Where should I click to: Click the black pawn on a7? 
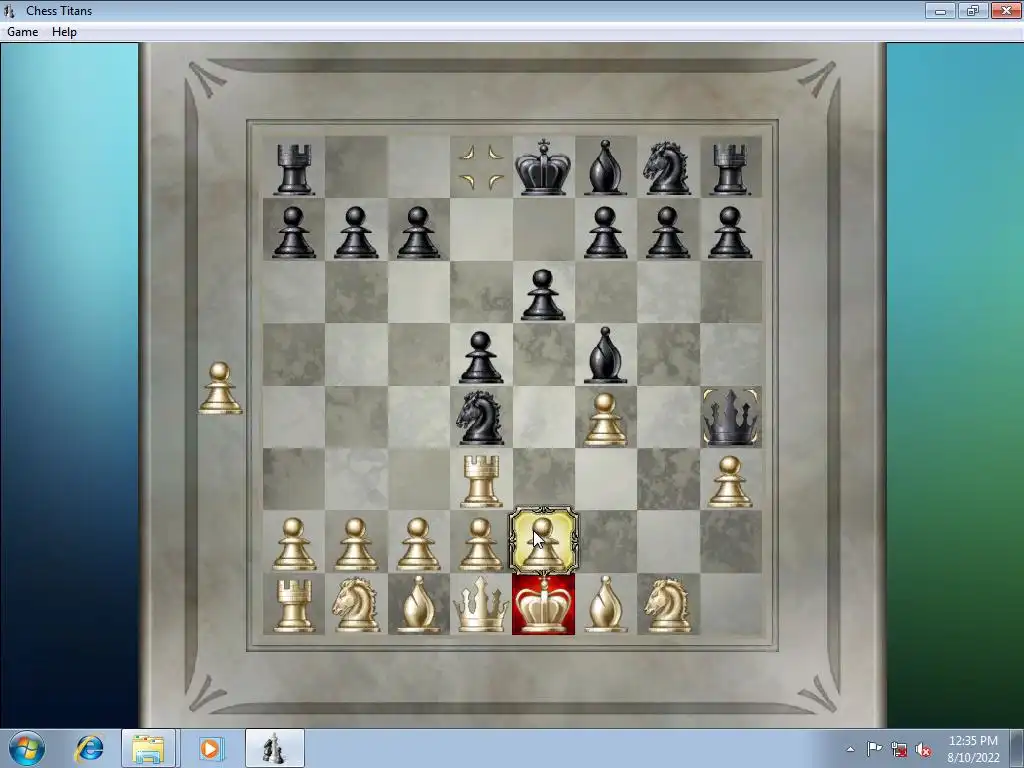coord(294,232)
